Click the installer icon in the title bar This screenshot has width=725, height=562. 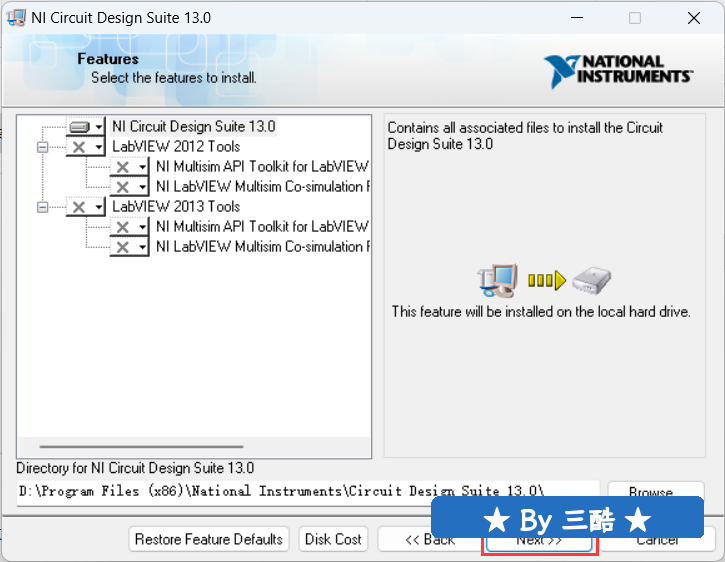16,18
